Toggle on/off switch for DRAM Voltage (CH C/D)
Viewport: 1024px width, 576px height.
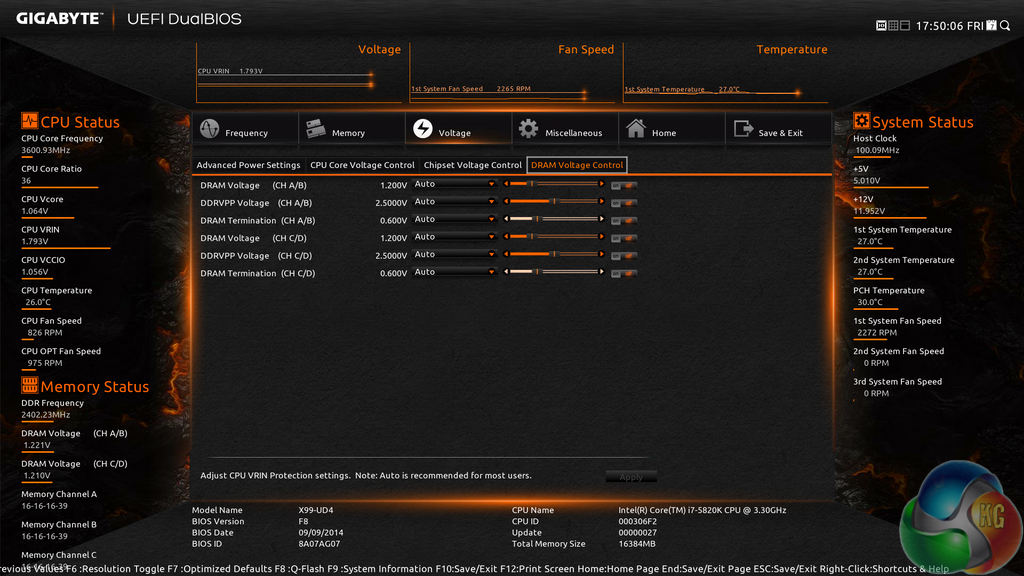click(624, 238)
